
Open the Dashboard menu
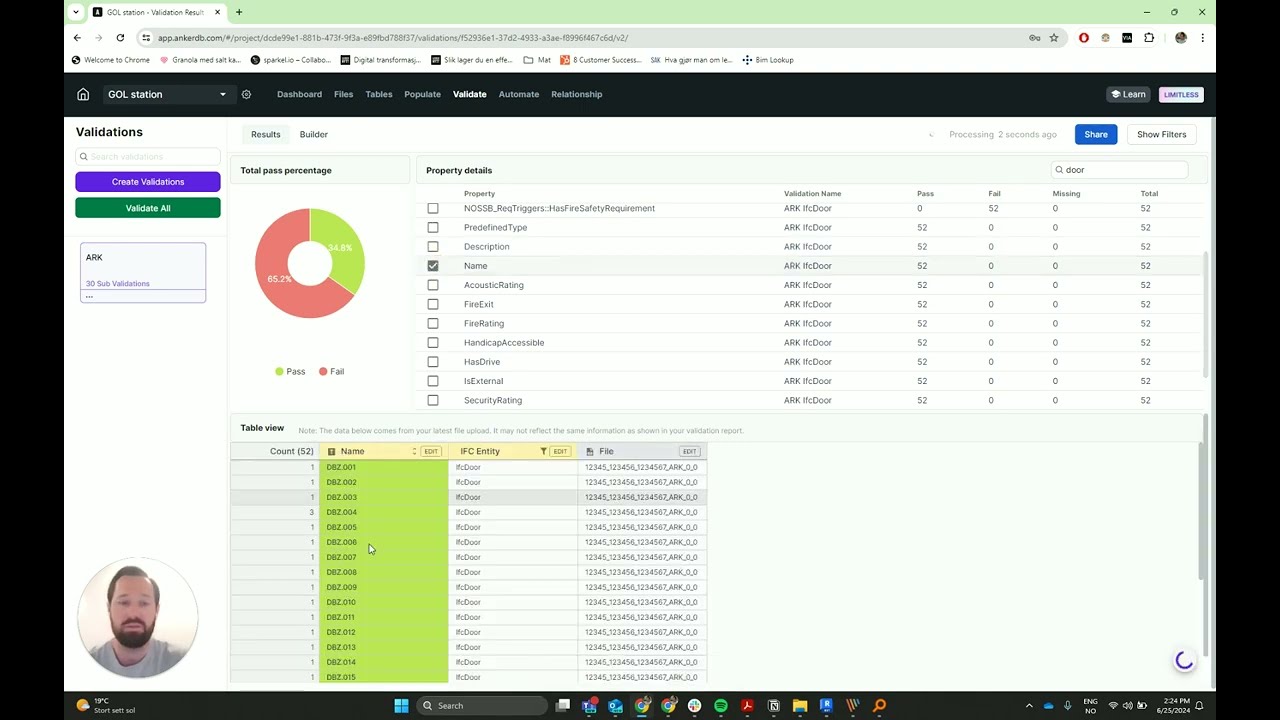(299, 94)
